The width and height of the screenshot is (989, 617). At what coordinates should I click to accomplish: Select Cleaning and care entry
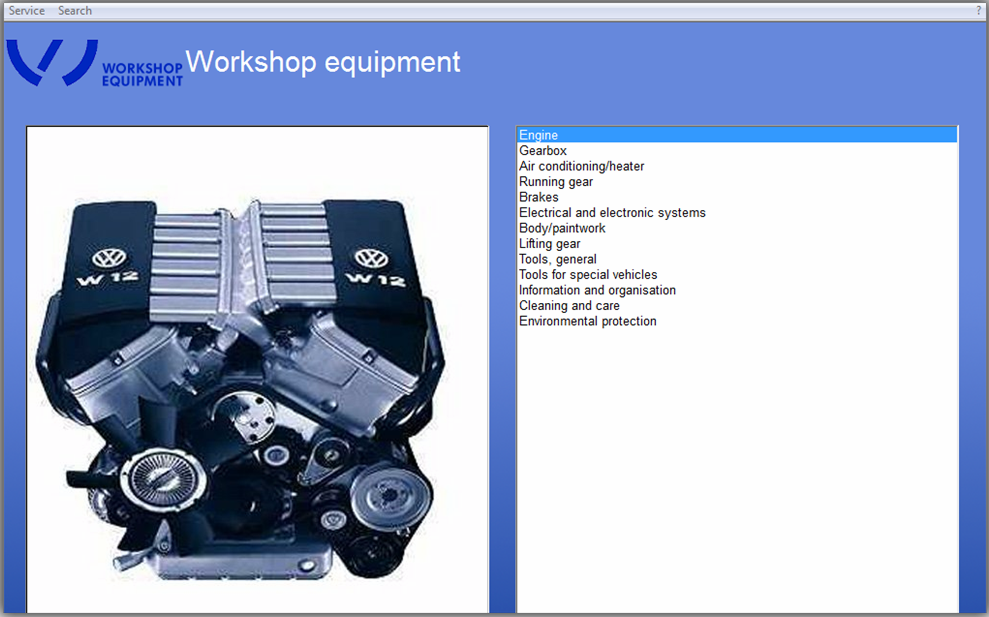[x=737, y=305]
